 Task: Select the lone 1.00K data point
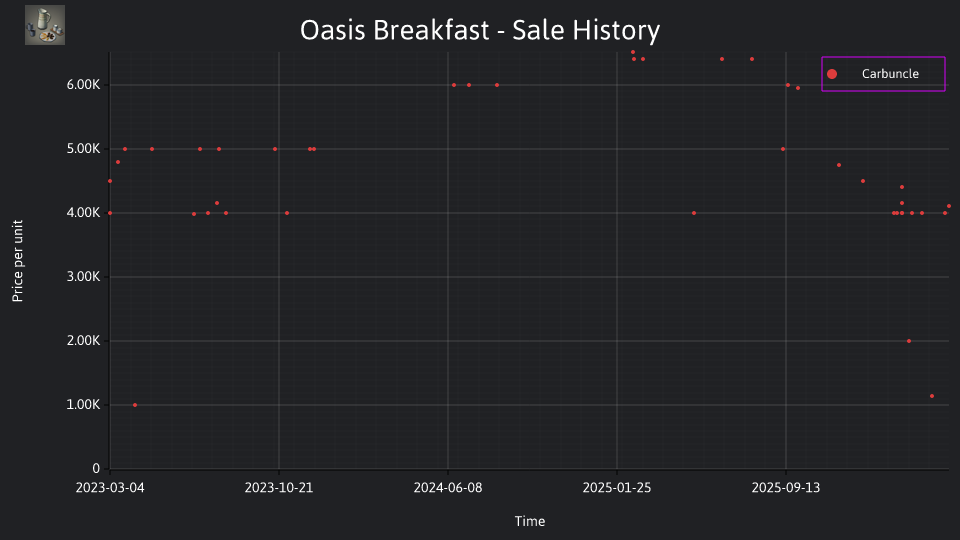135,405
